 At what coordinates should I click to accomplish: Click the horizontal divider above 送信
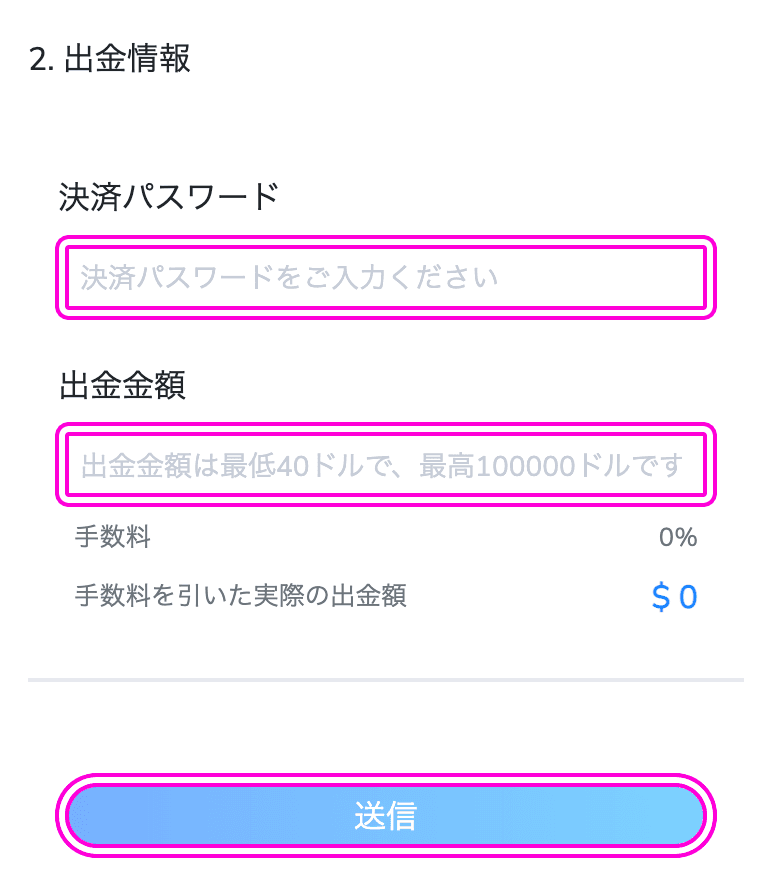[386, 680]
